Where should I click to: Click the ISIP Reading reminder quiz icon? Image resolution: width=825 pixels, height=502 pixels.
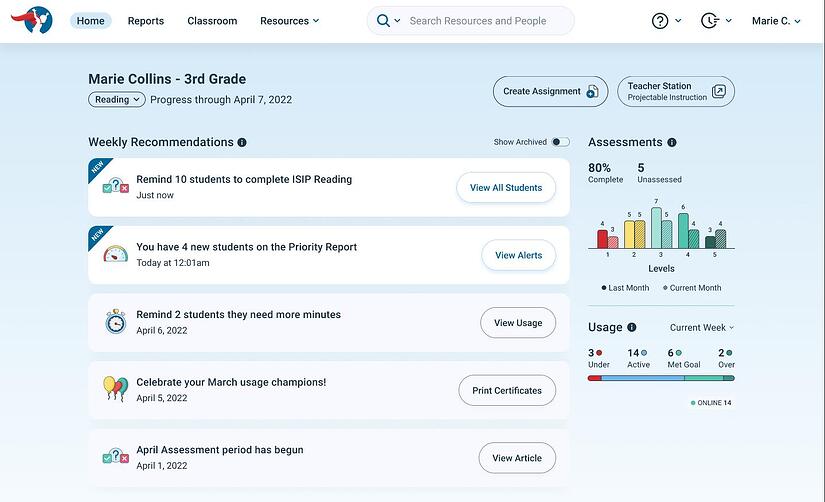tap(116, 186)
